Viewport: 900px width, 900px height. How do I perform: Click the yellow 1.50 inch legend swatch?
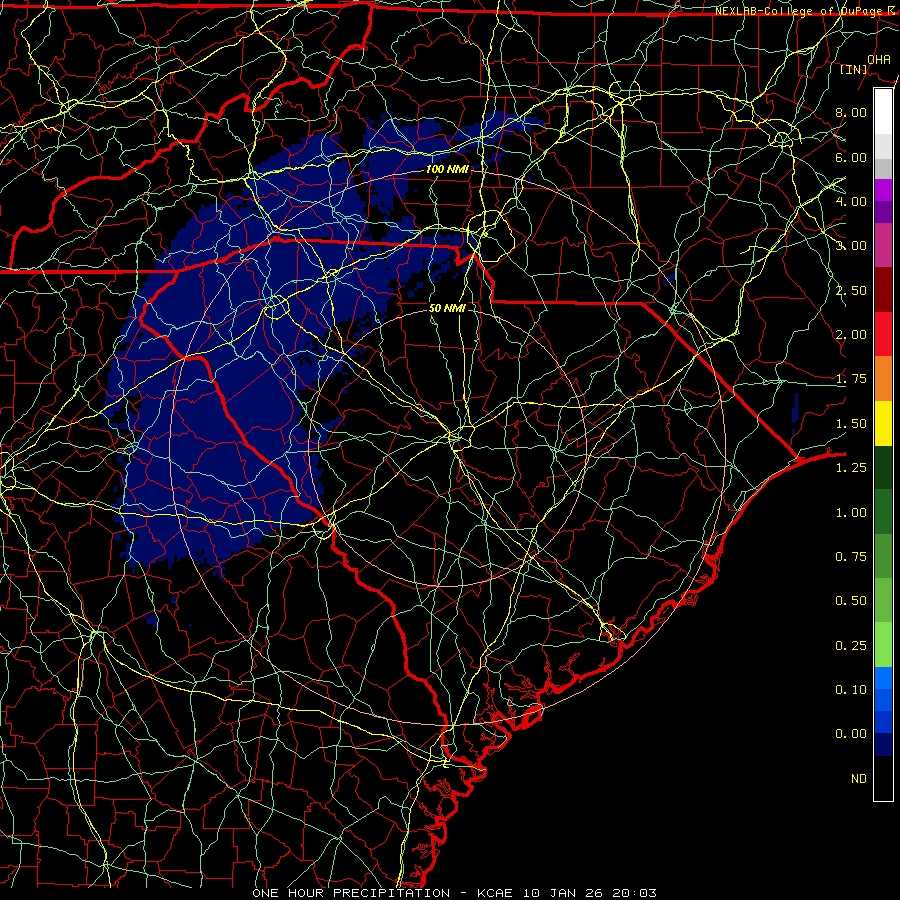click(x=883, y=424)
